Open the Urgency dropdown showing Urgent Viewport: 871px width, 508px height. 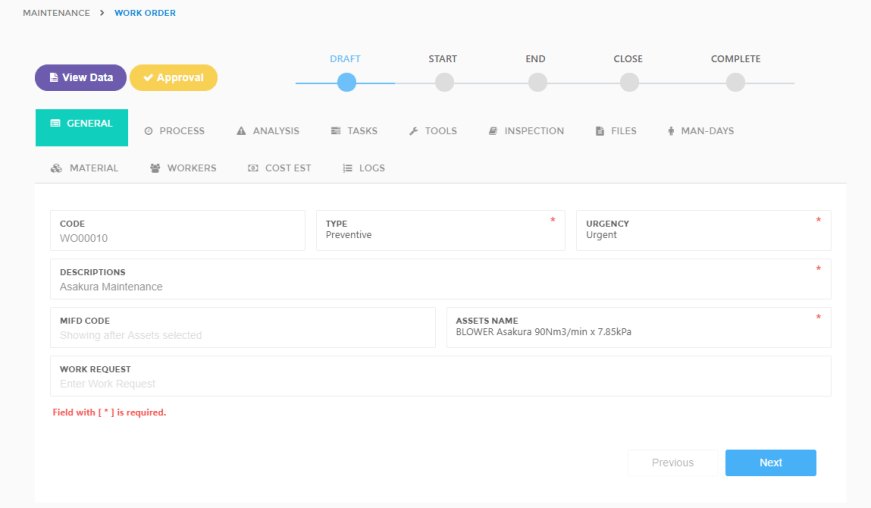click(702, 235)
